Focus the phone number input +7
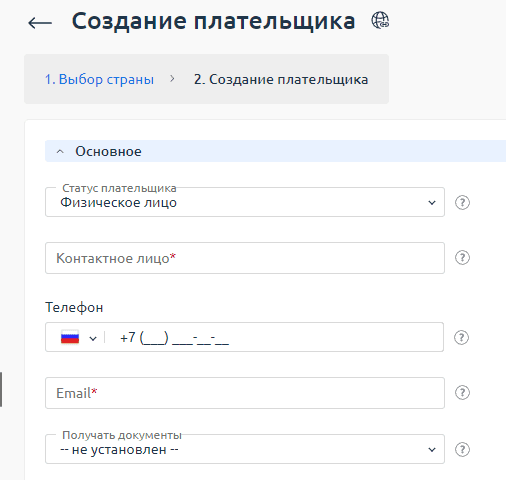This screenshot has width=506, height=480. click(273, 337)
